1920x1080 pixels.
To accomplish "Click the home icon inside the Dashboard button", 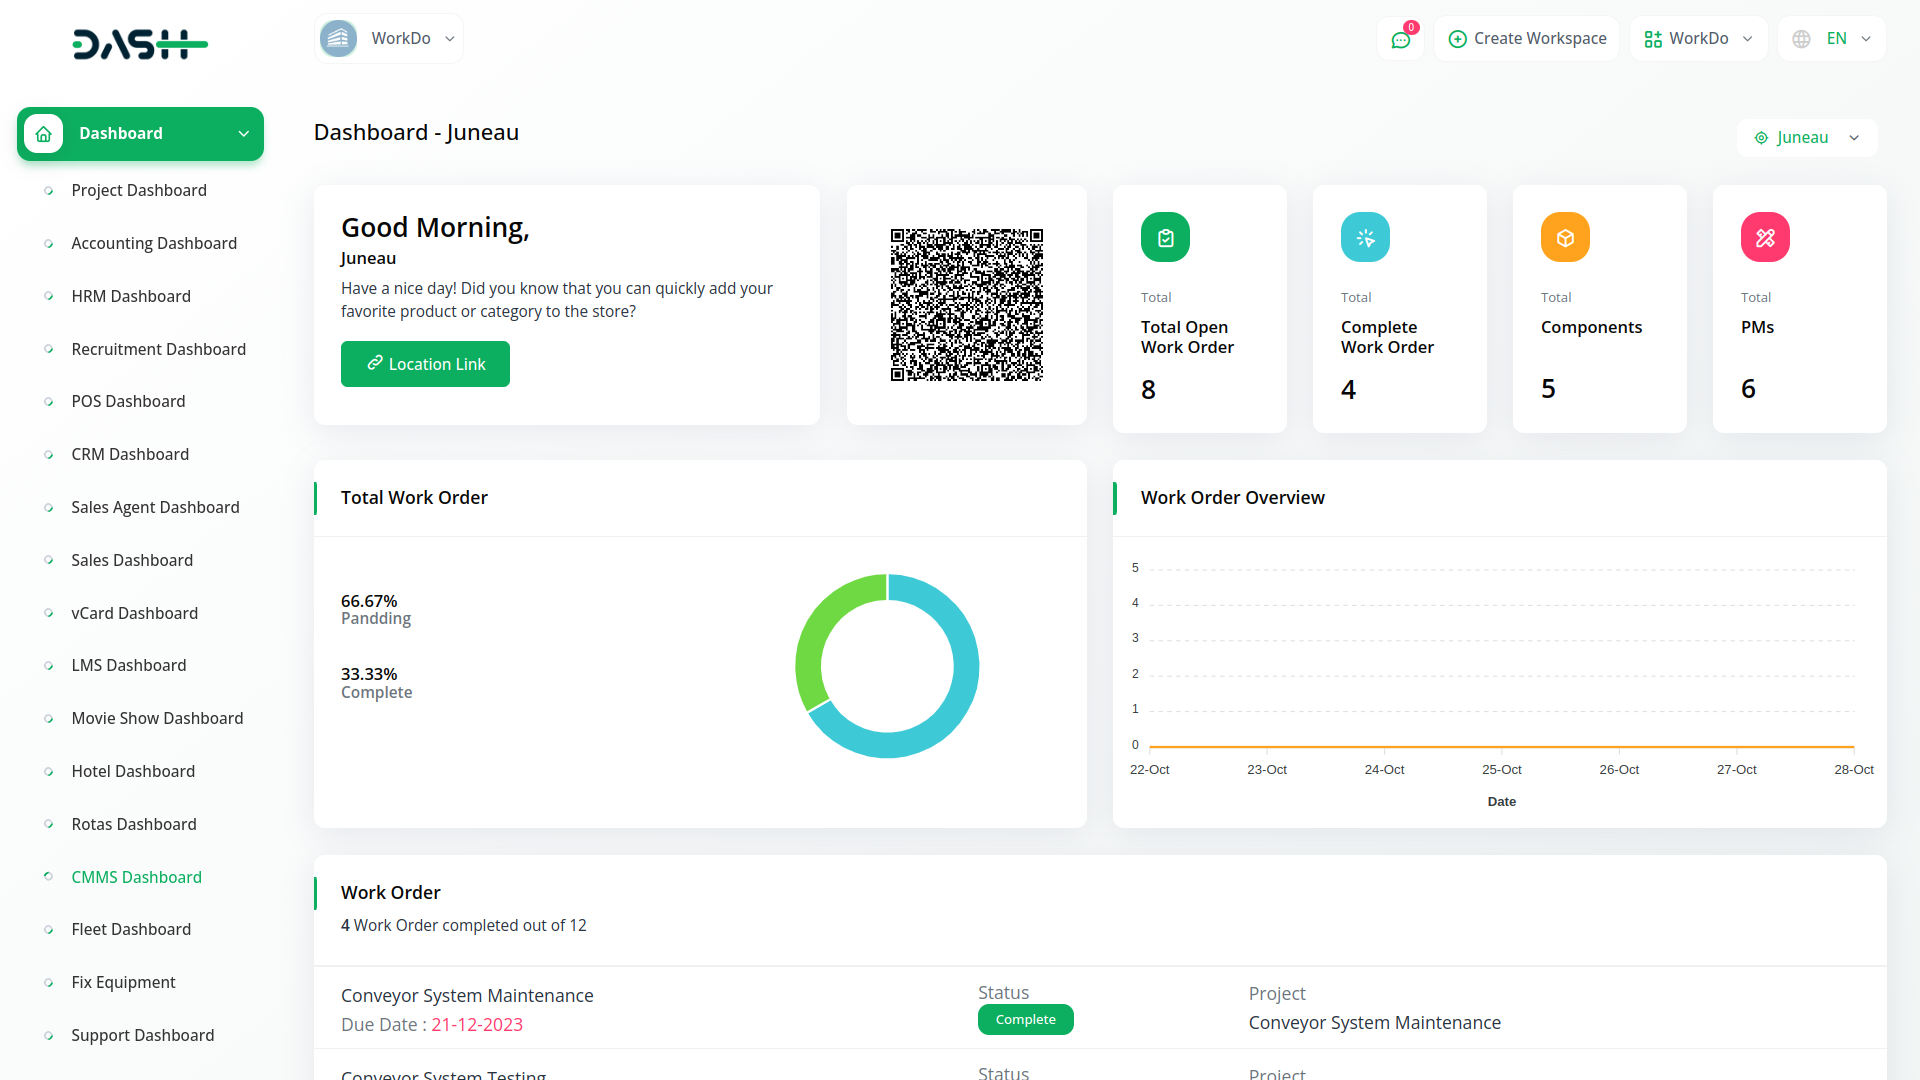I will 44,133.
